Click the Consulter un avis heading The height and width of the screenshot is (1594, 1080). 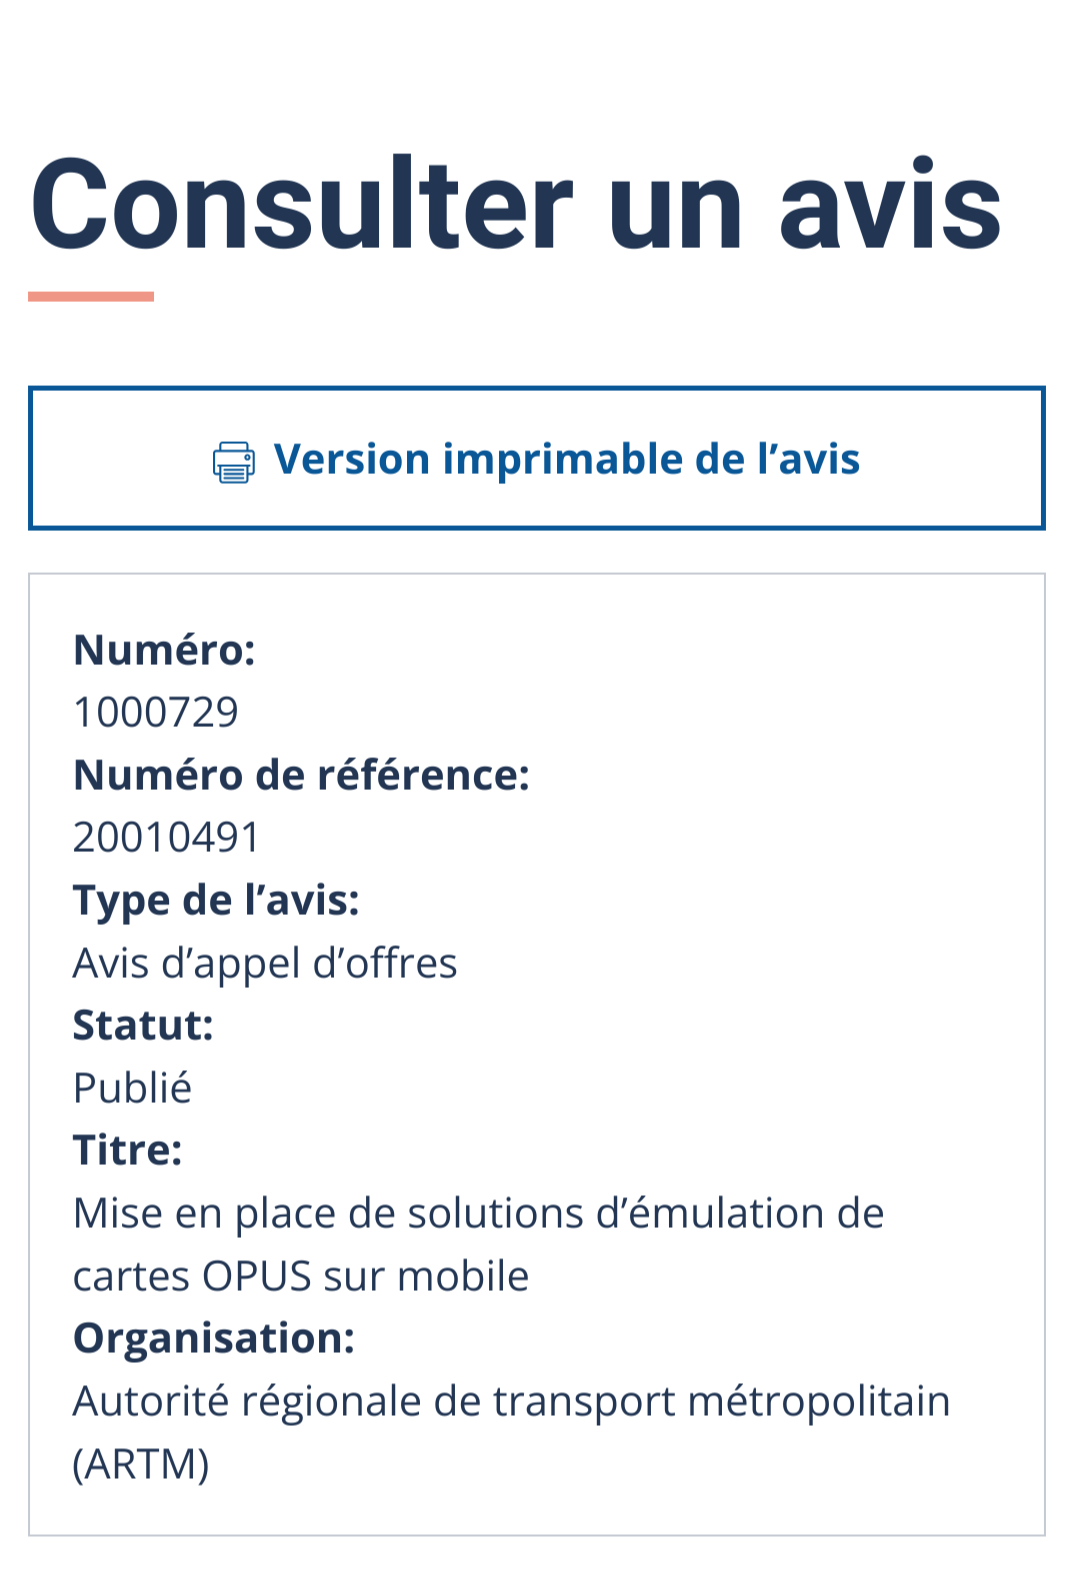click(516, 204)
